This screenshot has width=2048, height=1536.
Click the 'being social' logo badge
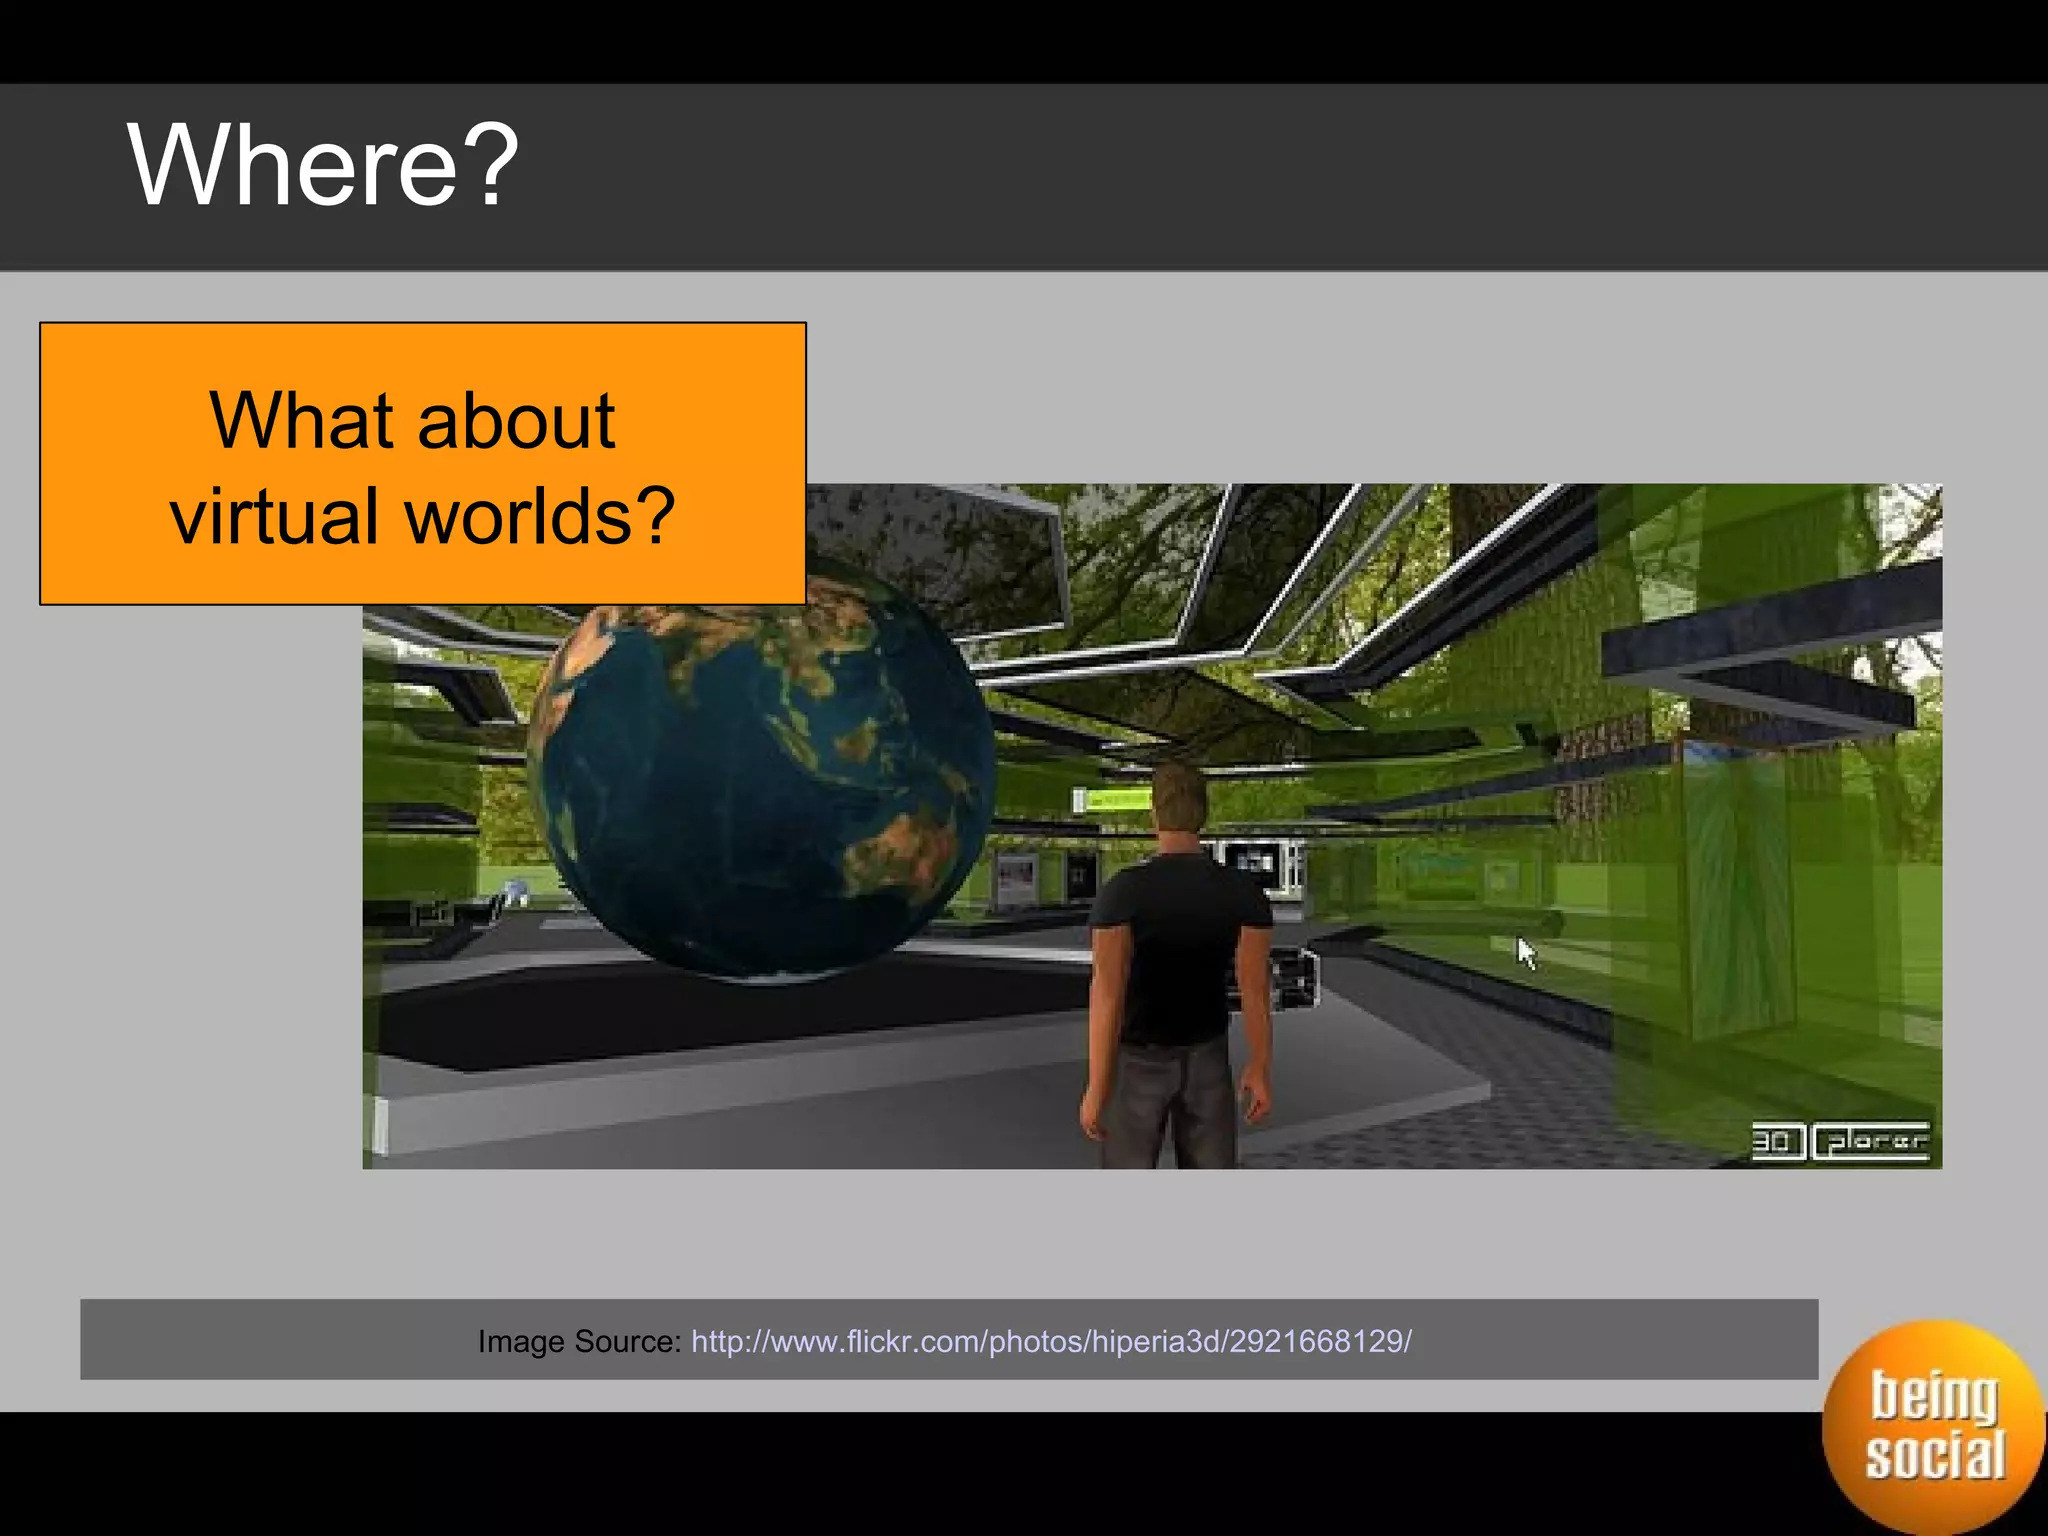coord(1933,1427)
